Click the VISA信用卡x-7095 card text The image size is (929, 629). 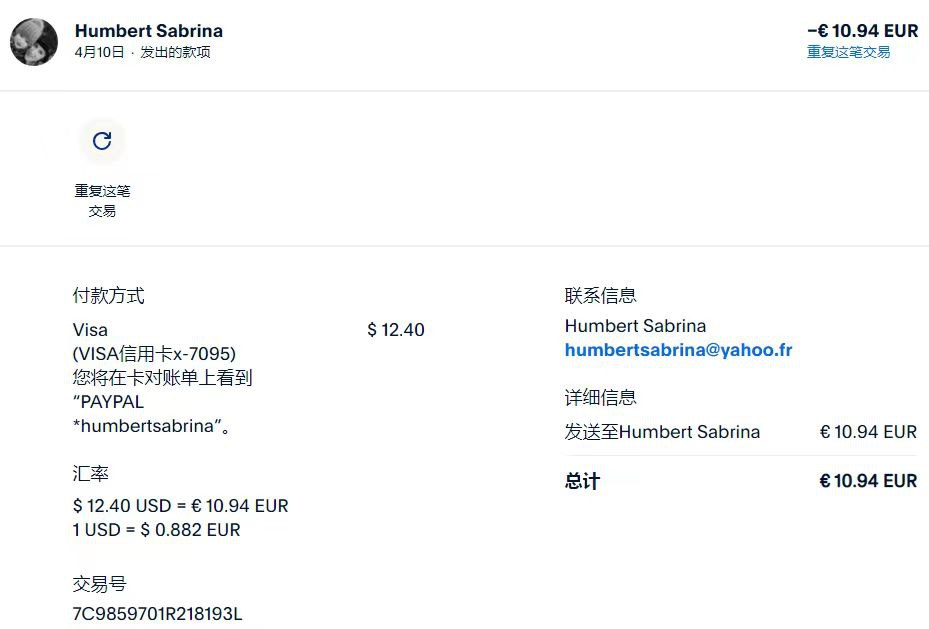[154, 354]
